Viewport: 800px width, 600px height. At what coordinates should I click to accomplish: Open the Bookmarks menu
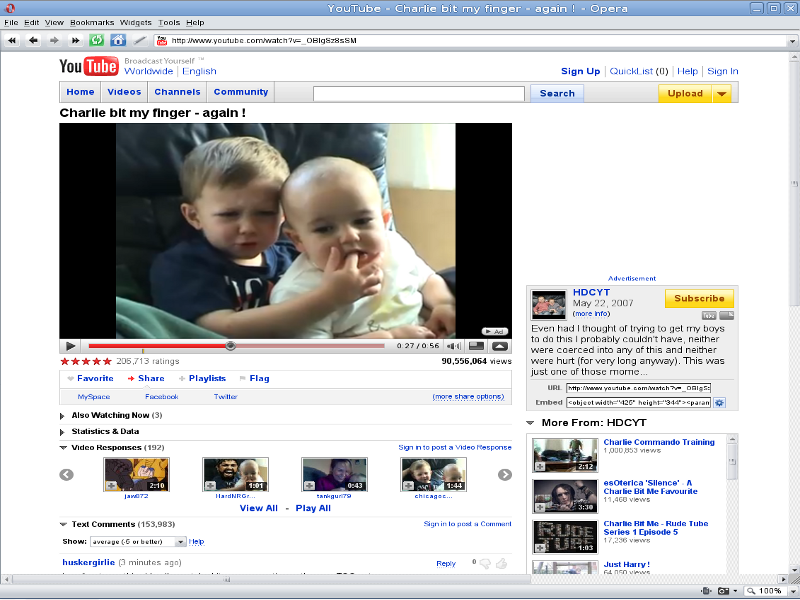point(92,22)
